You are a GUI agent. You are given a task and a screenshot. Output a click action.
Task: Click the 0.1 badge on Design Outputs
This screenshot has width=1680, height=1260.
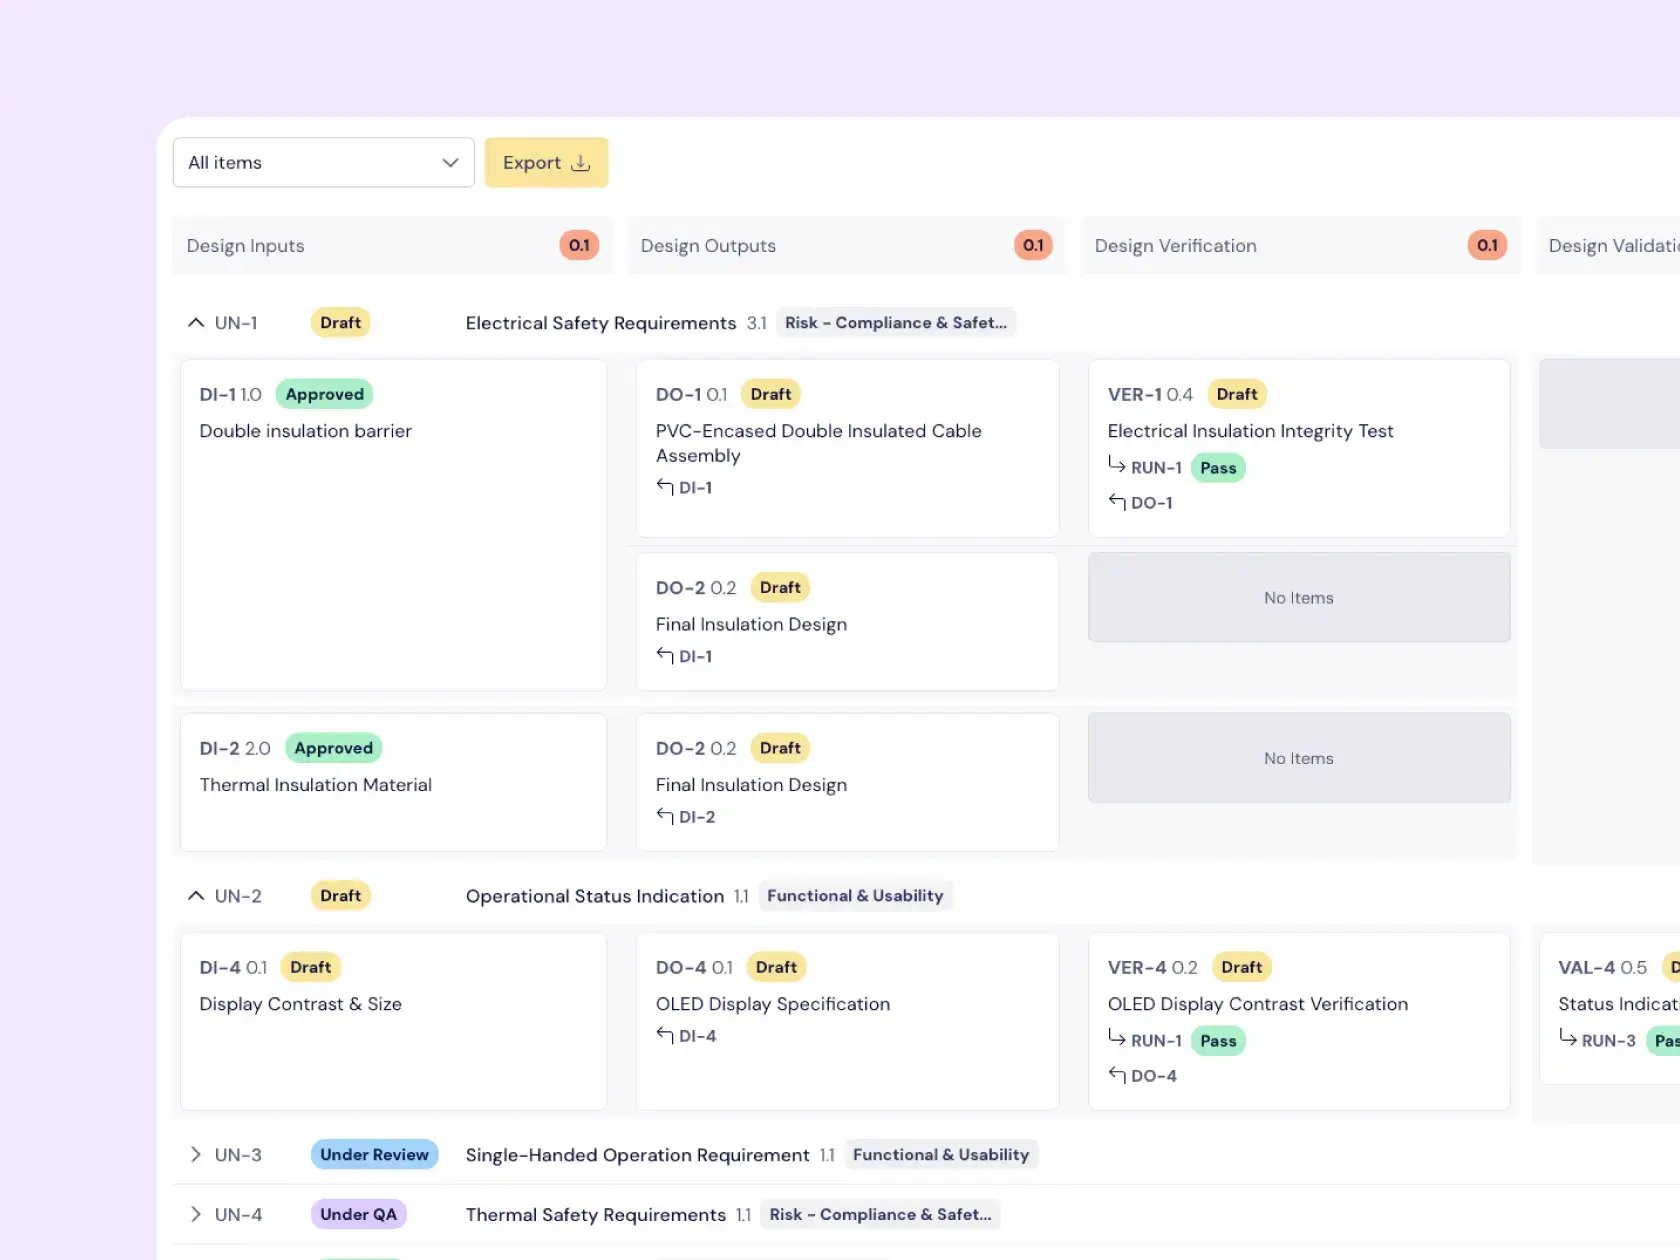click(x=1033, y=246)
